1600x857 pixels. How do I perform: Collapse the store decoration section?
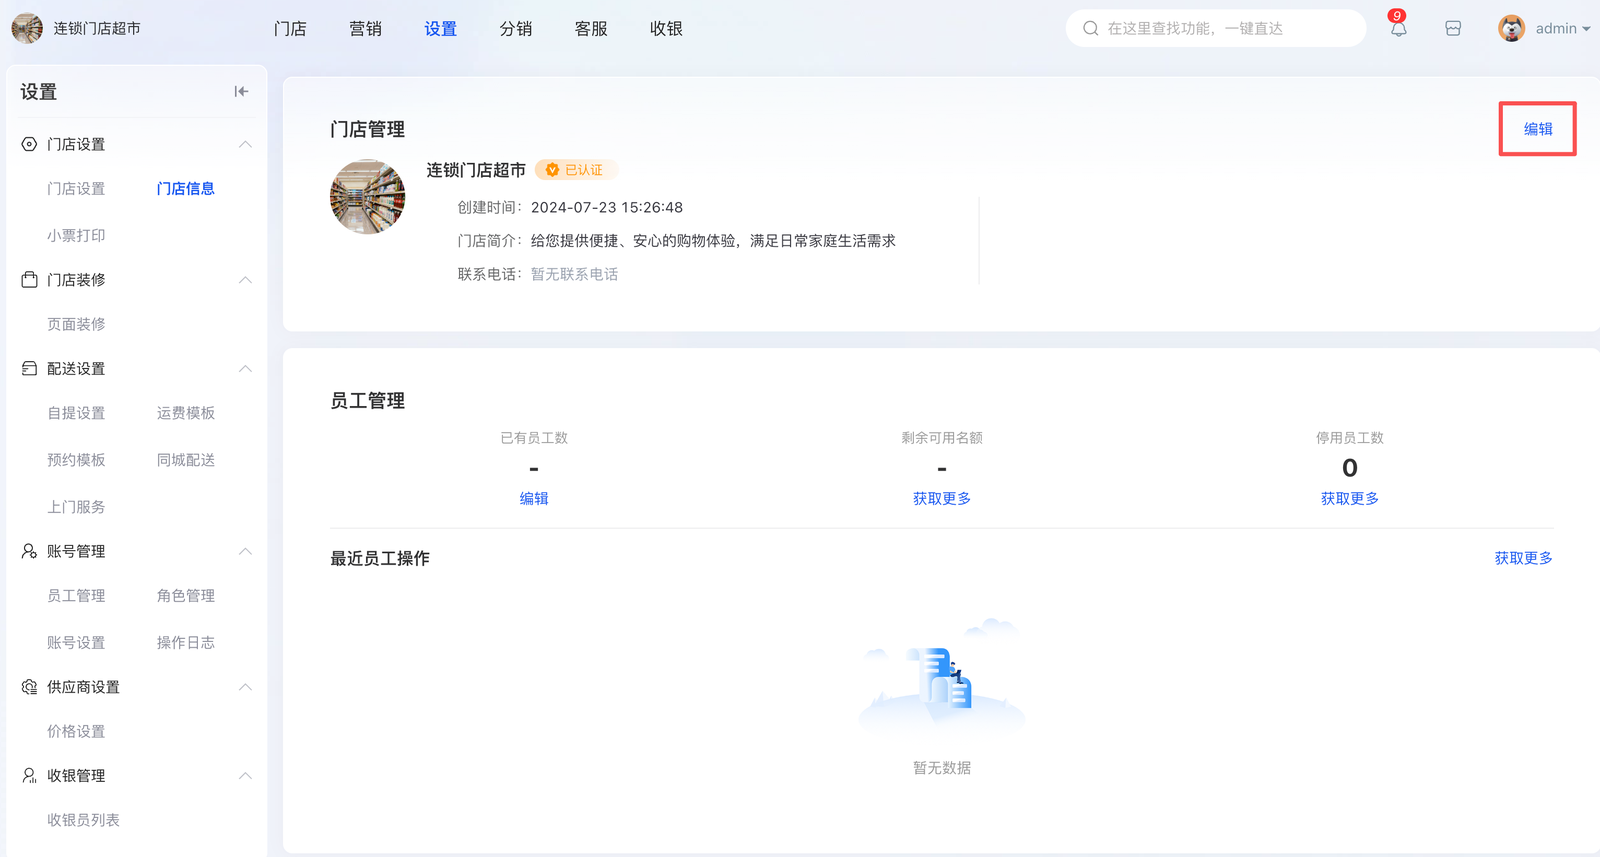[245, 280]
